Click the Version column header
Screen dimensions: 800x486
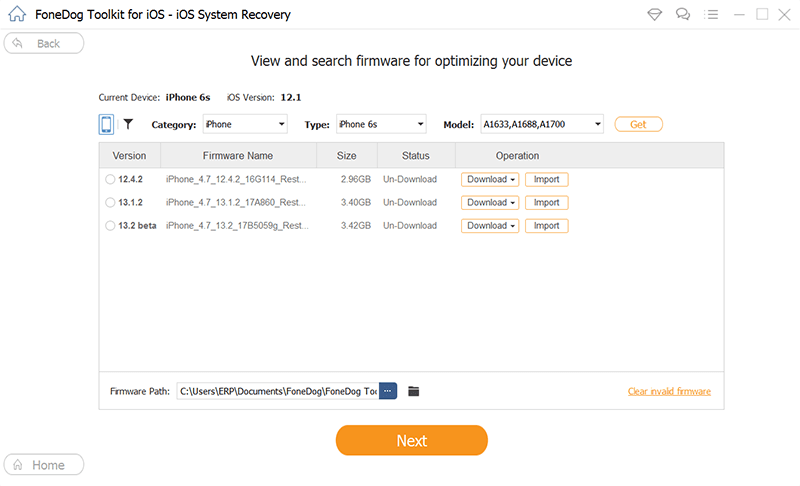click(130, 156)
